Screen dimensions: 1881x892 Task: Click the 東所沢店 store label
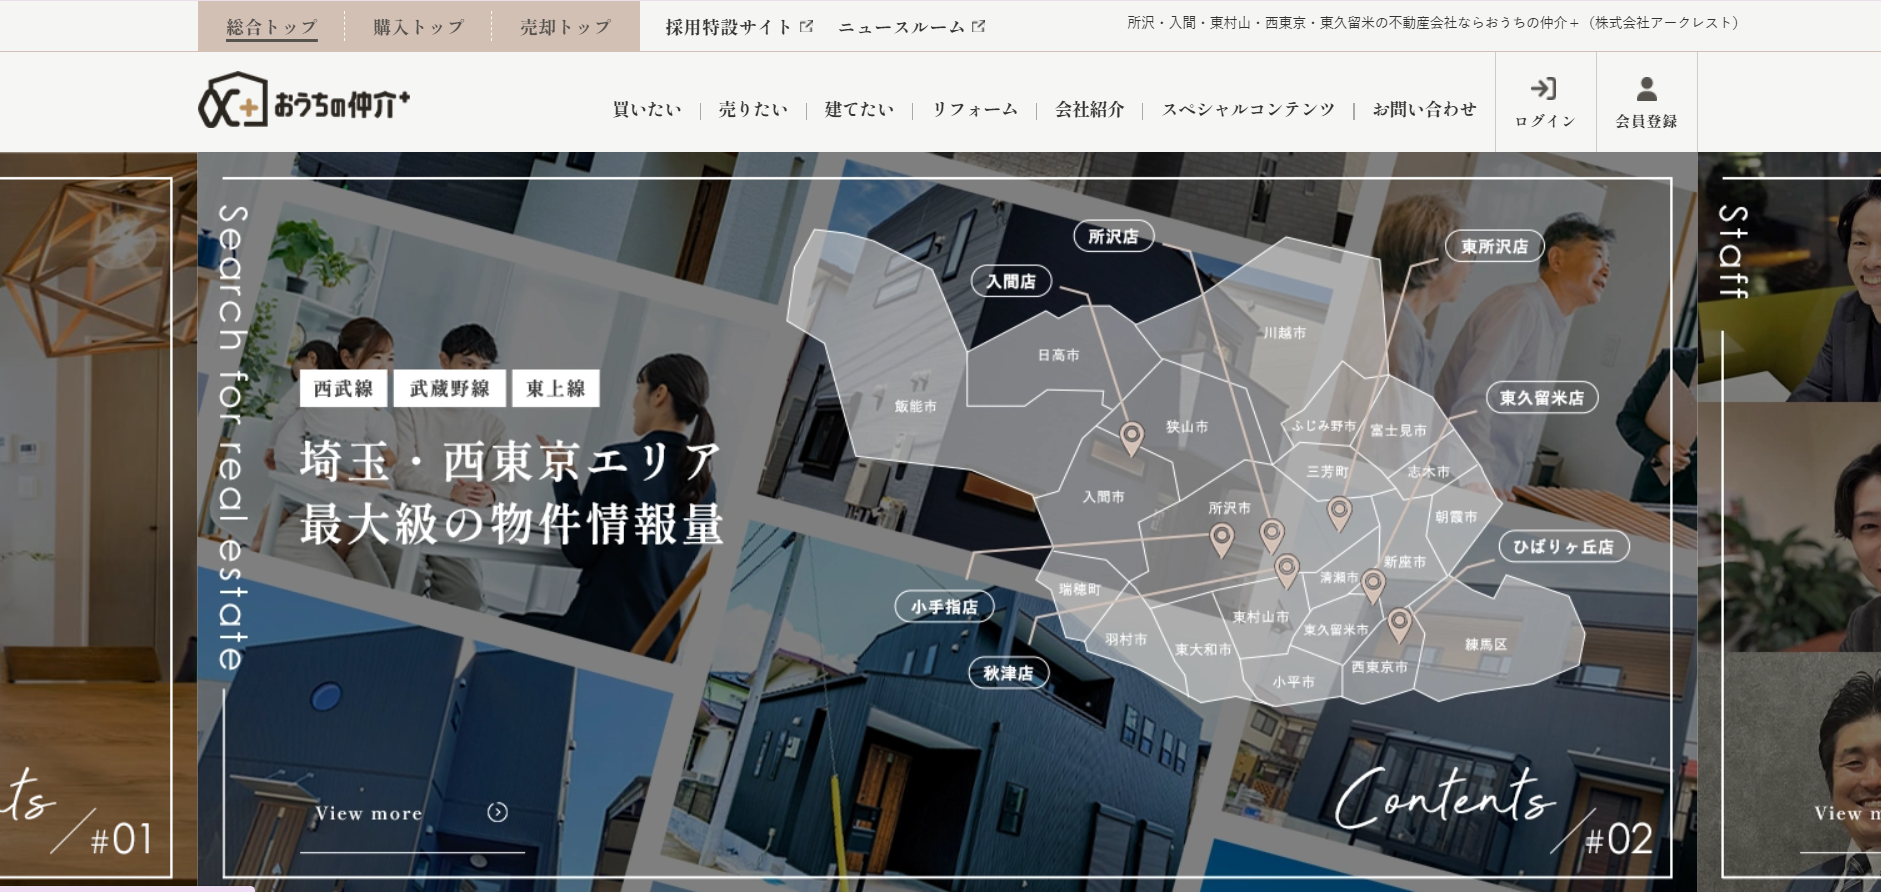tap(1494, 246)
